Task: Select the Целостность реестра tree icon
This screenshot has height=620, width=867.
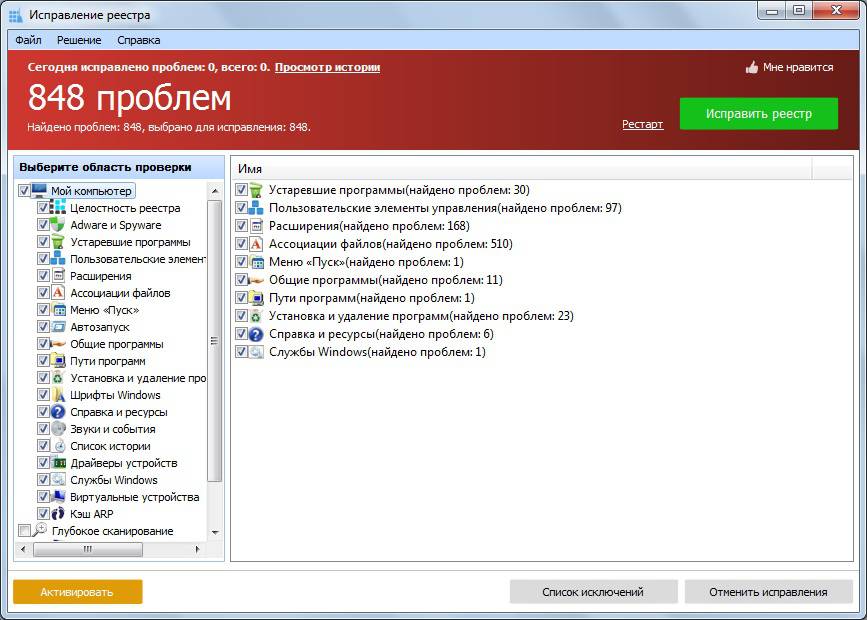Action: click(x=58, y=207)
